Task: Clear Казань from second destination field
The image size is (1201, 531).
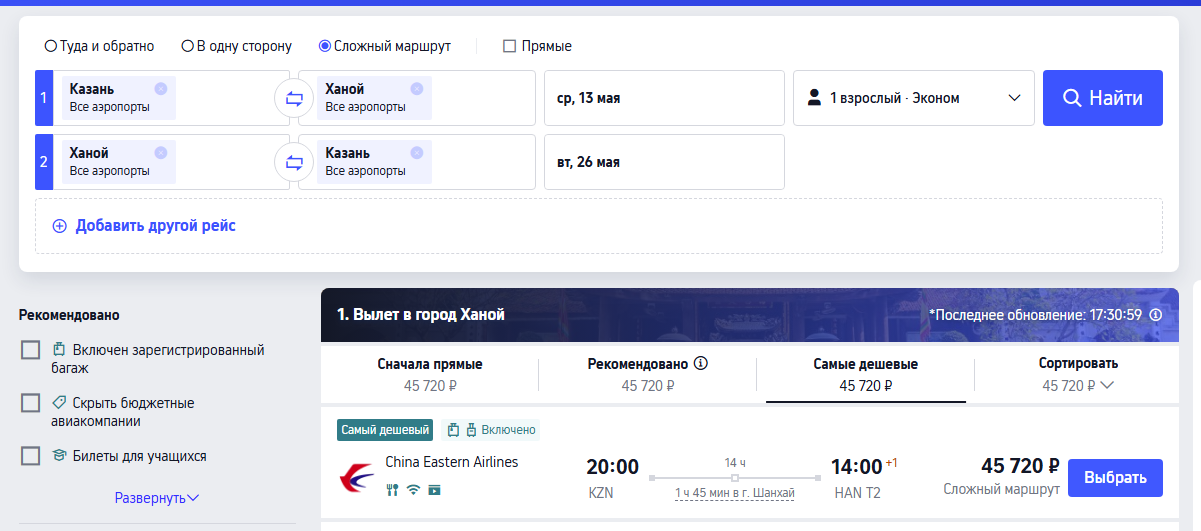Action: [x=417, y=152]
